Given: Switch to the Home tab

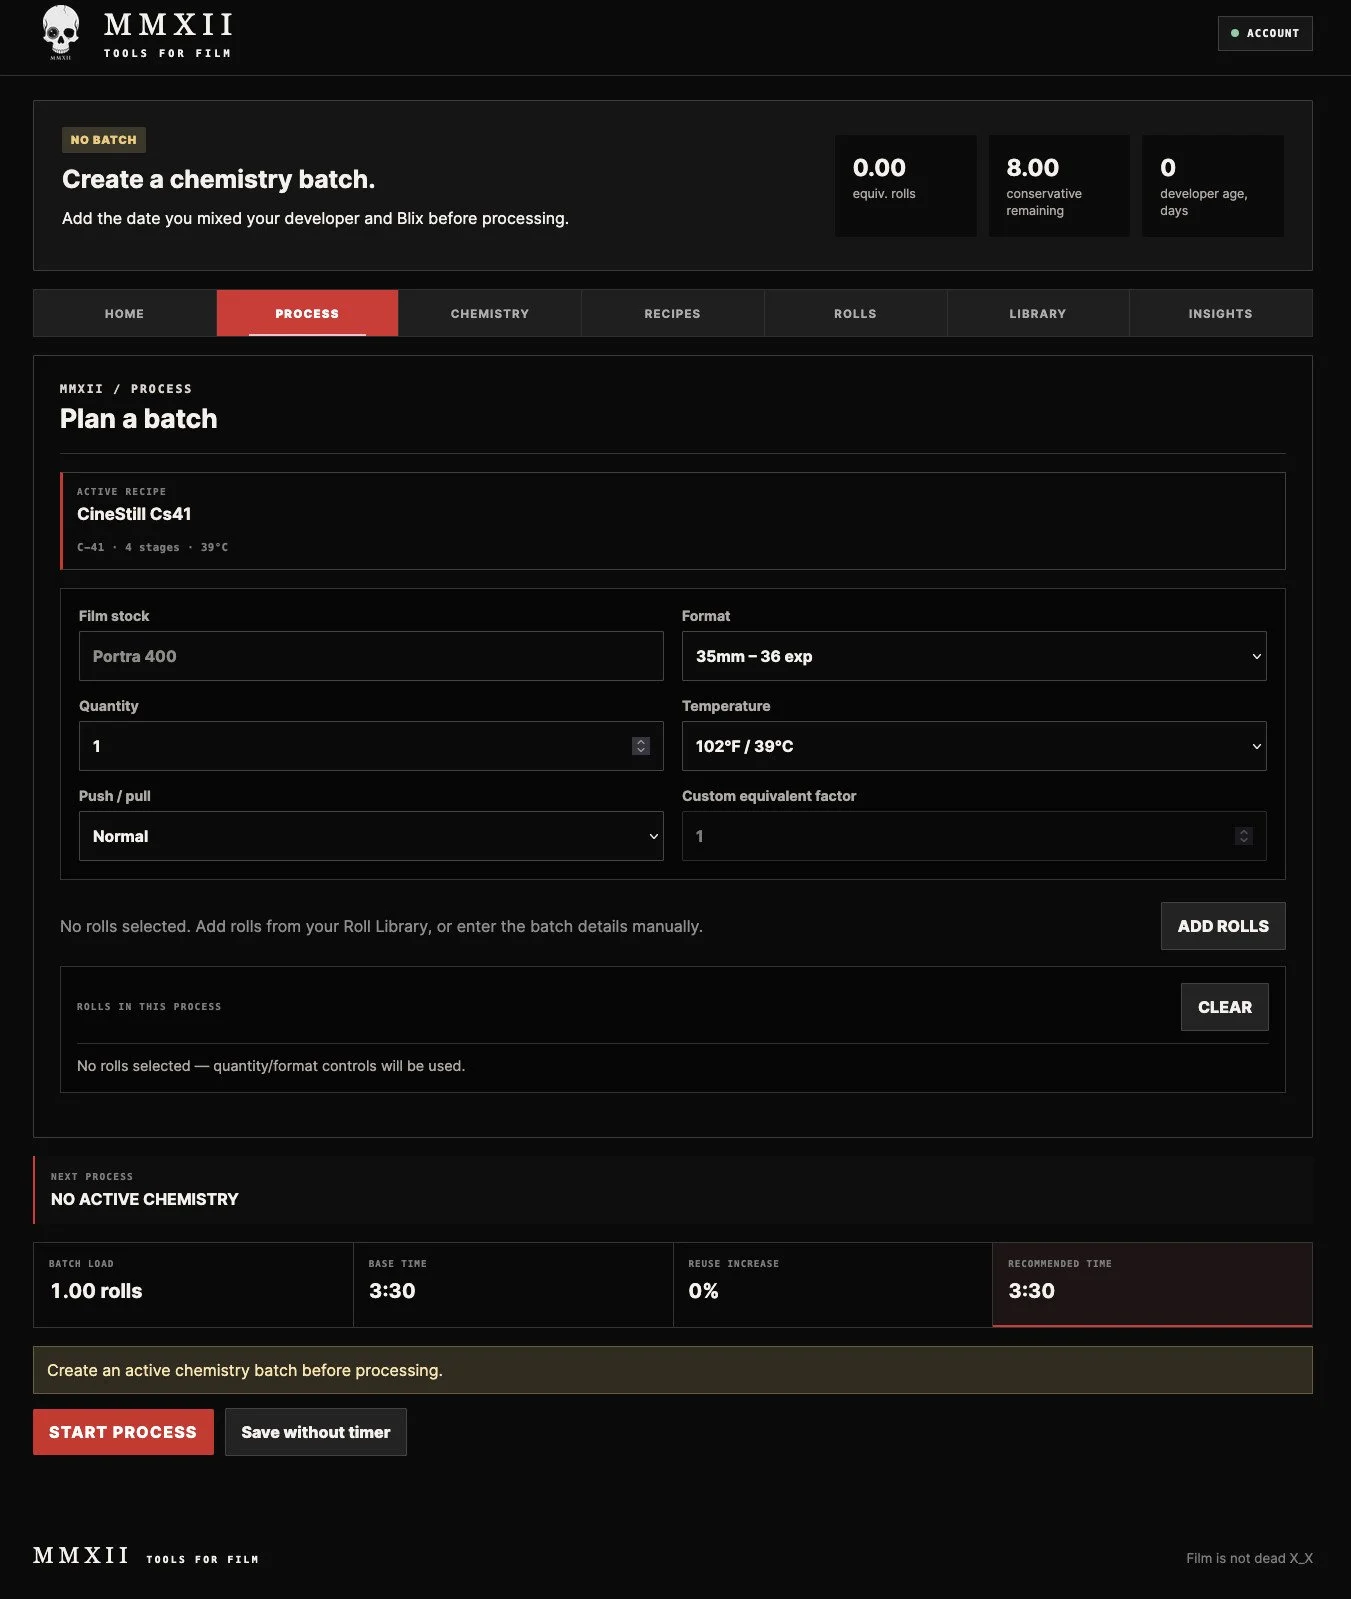Looking at the screenshot, I should 124,313.
